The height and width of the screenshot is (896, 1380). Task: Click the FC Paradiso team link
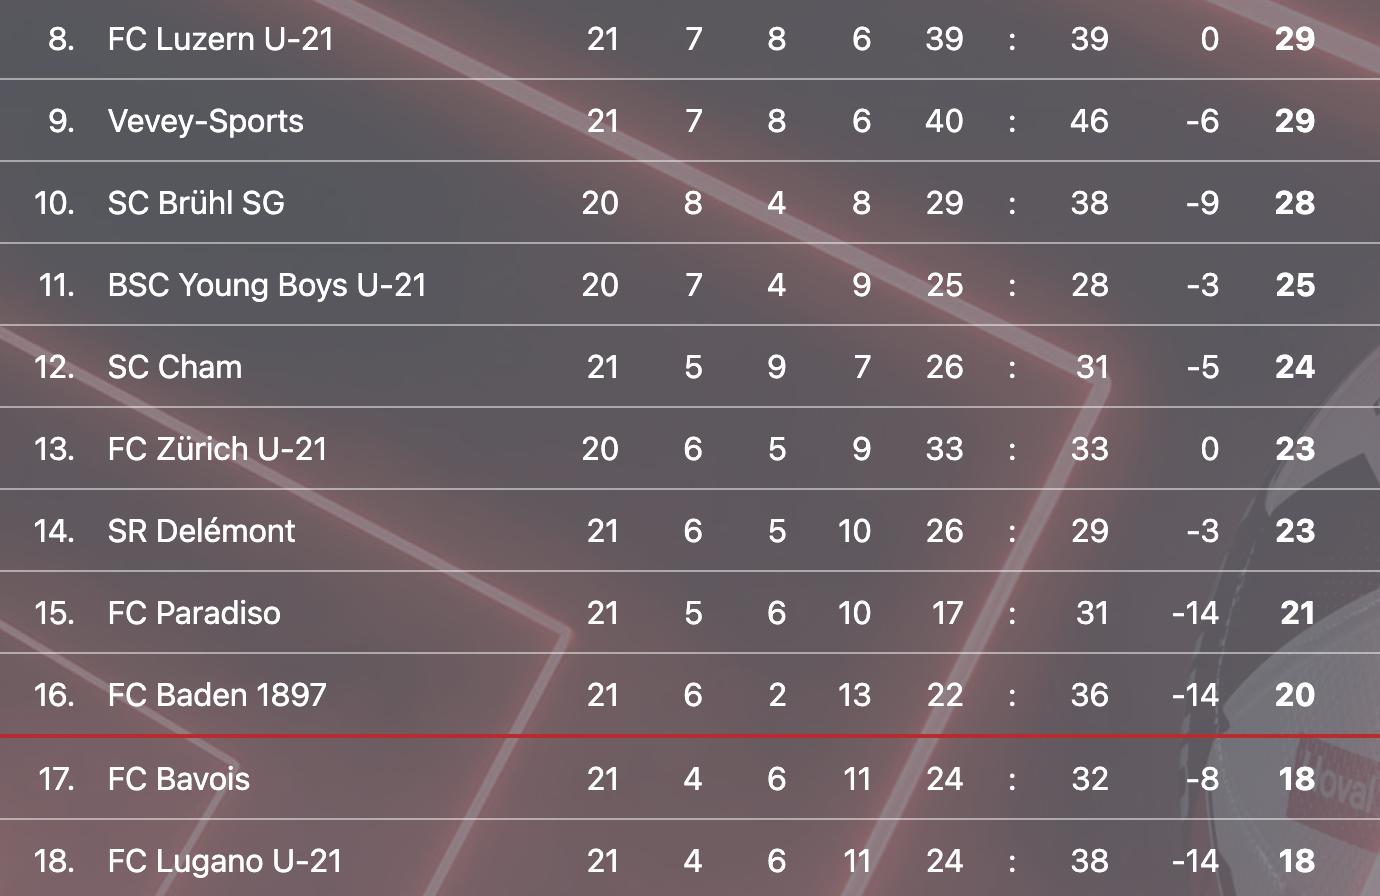194,613
